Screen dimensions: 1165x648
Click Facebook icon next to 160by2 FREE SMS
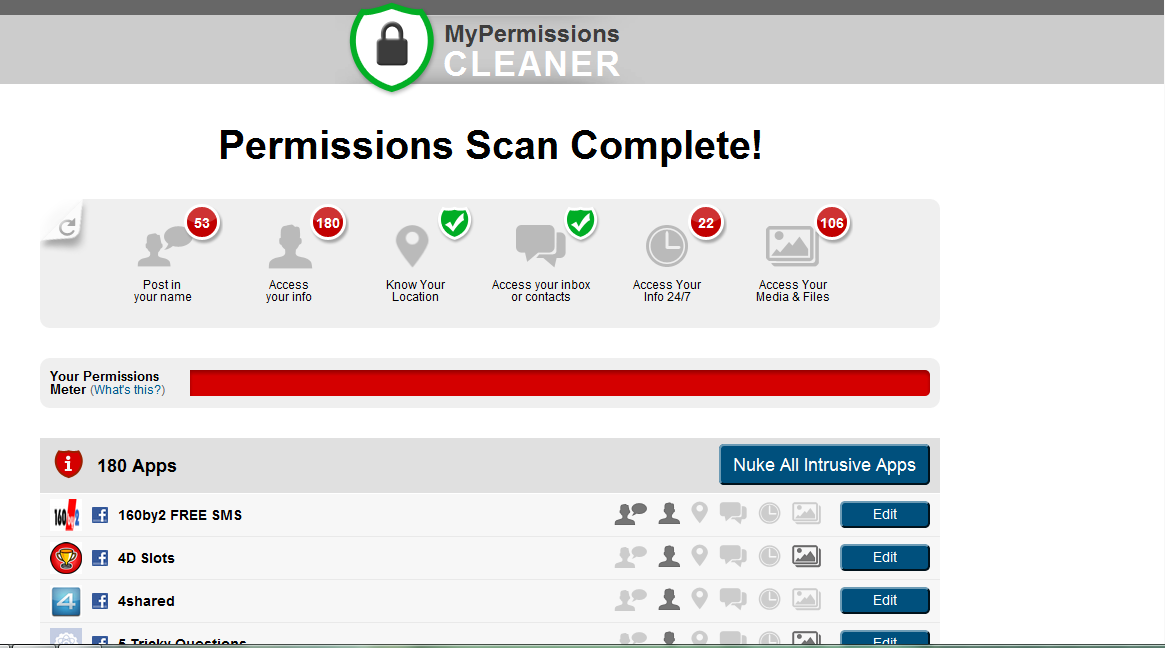pyautogui.click(x=100, y=515)
